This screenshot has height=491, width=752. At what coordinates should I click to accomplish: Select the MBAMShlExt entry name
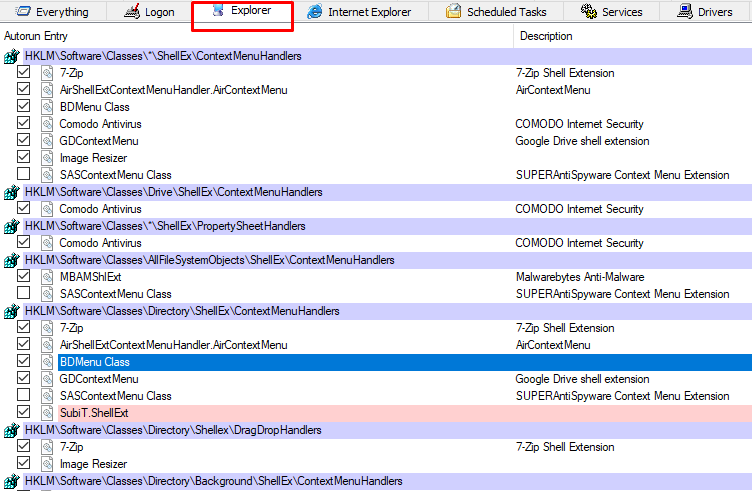(x=90, y=277)
